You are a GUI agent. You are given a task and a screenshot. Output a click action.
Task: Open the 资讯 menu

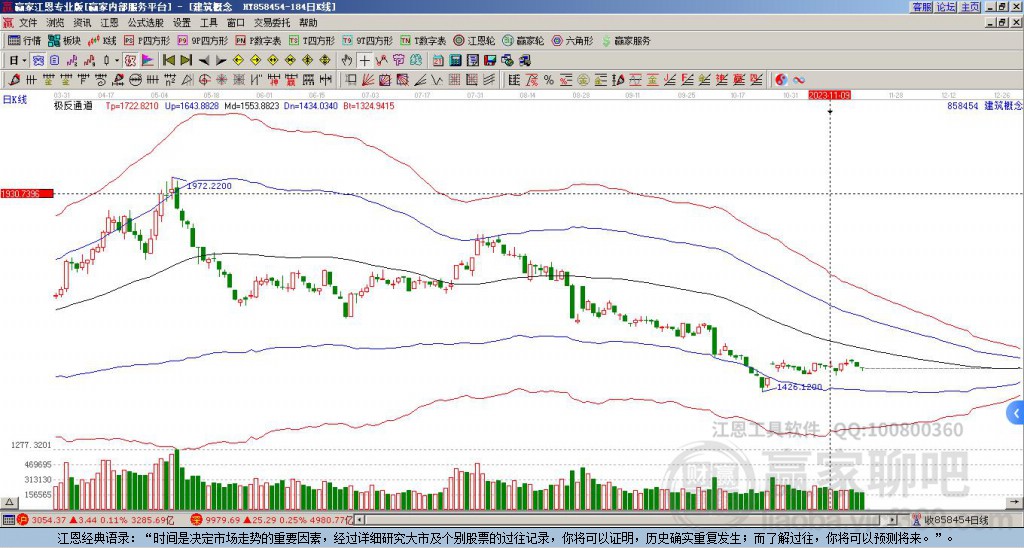[82, 23]
